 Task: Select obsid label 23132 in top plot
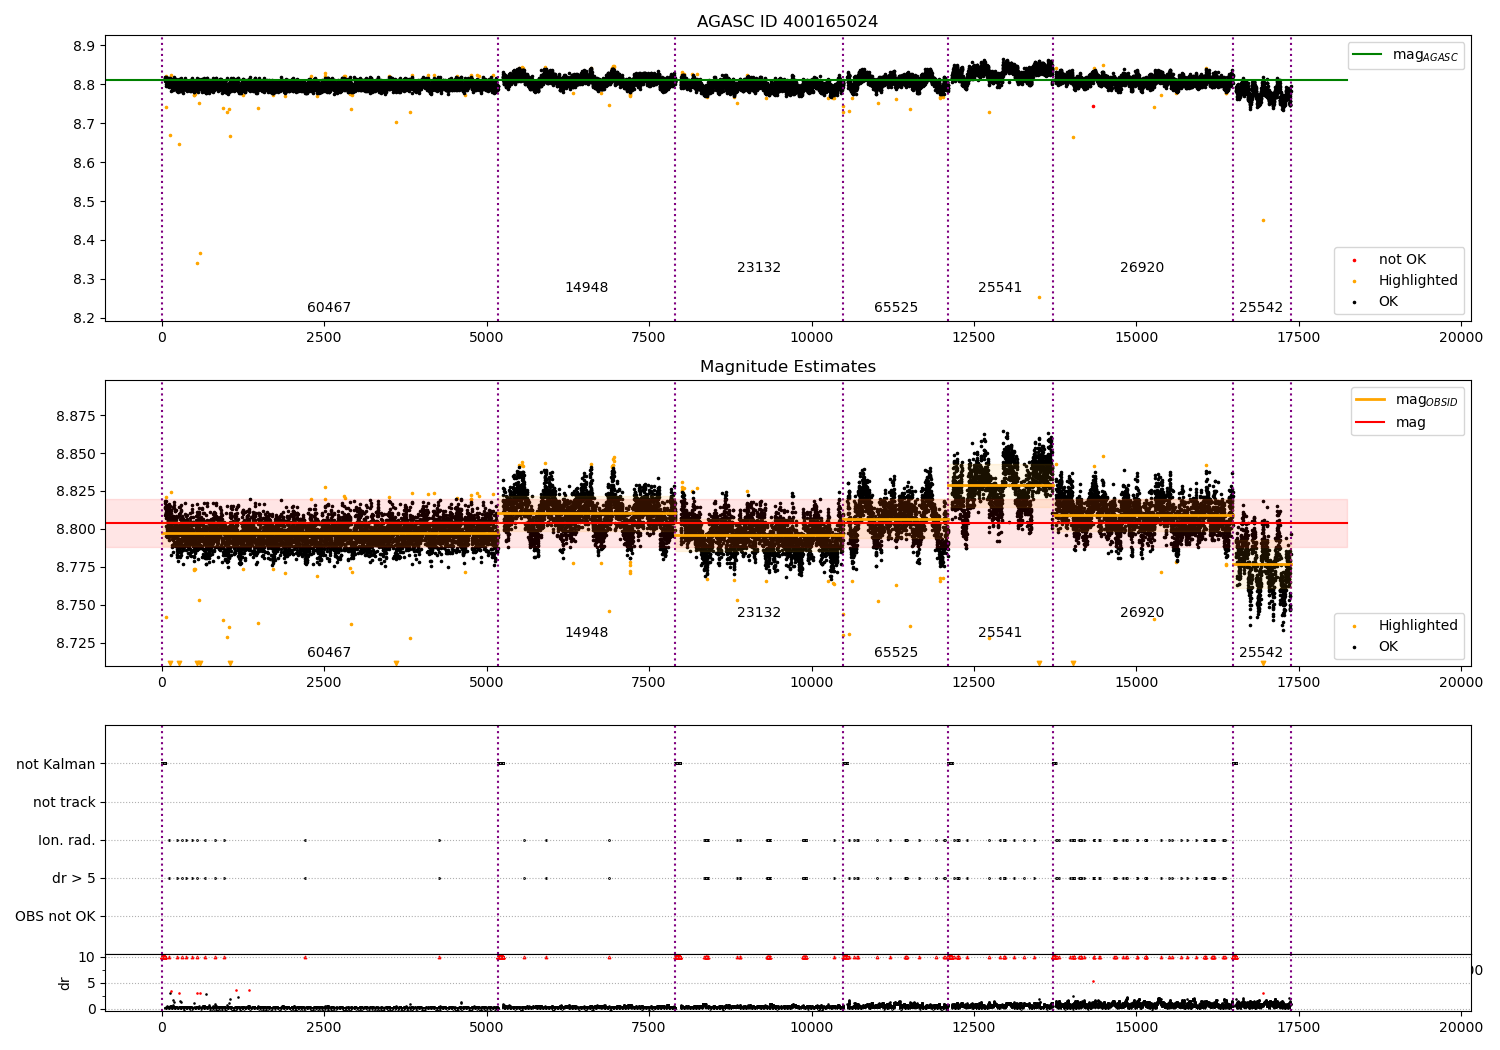[x=759, y=267]
